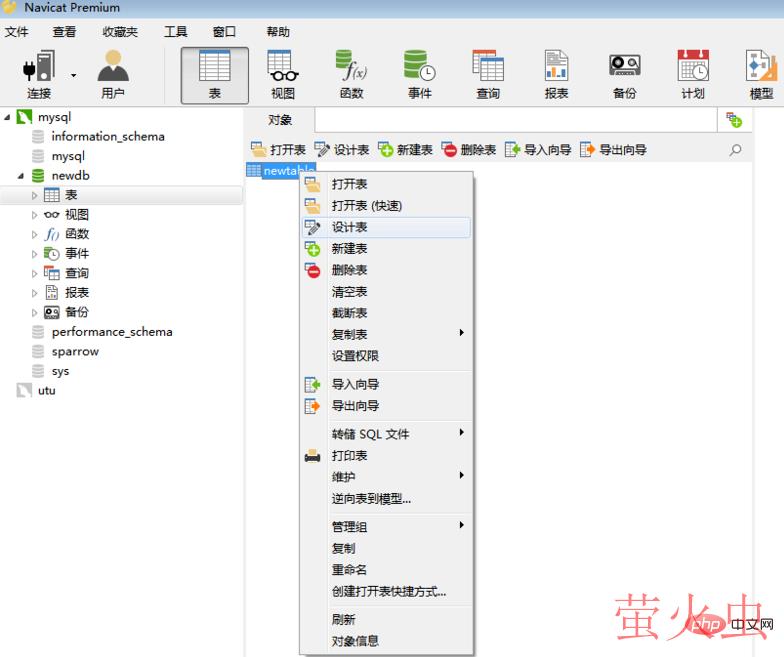Expand the 报表 node under newdb
This screenshot has height=657, width=784.
click(x=34, y=293)
